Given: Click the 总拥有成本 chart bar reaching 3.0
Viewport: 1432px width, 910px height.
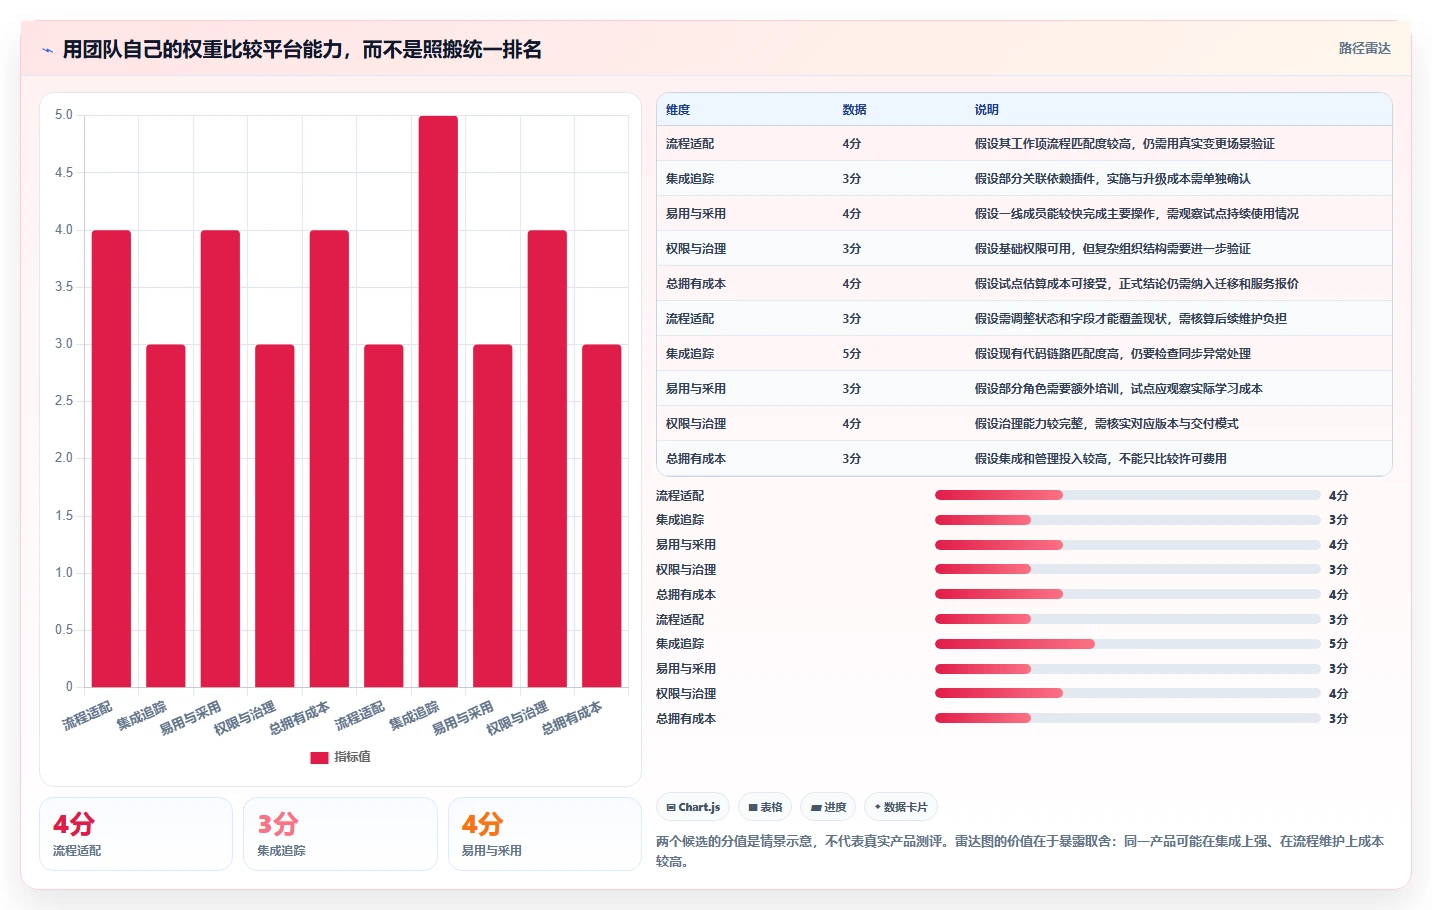Looking at the screenshot, I should (602, 516).
